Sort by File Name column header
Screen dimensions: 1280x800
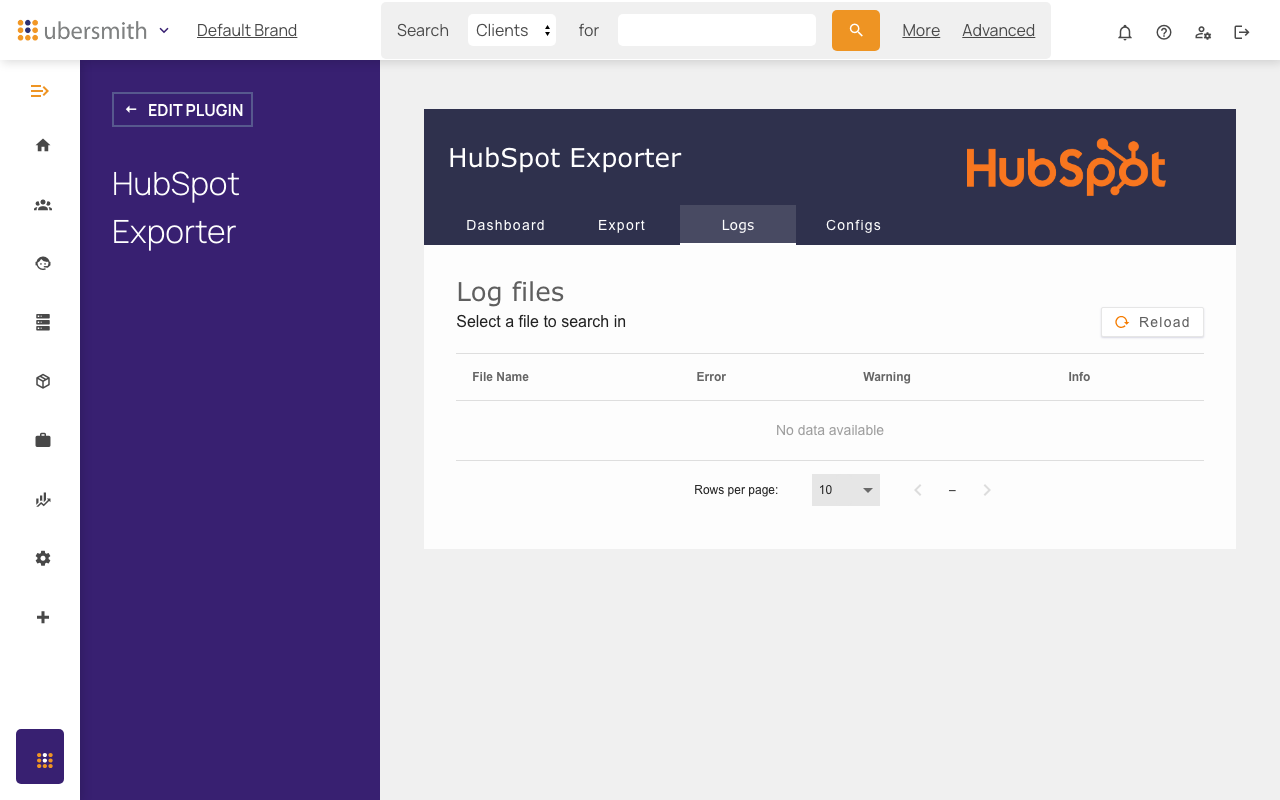click(x=500, y=377)
